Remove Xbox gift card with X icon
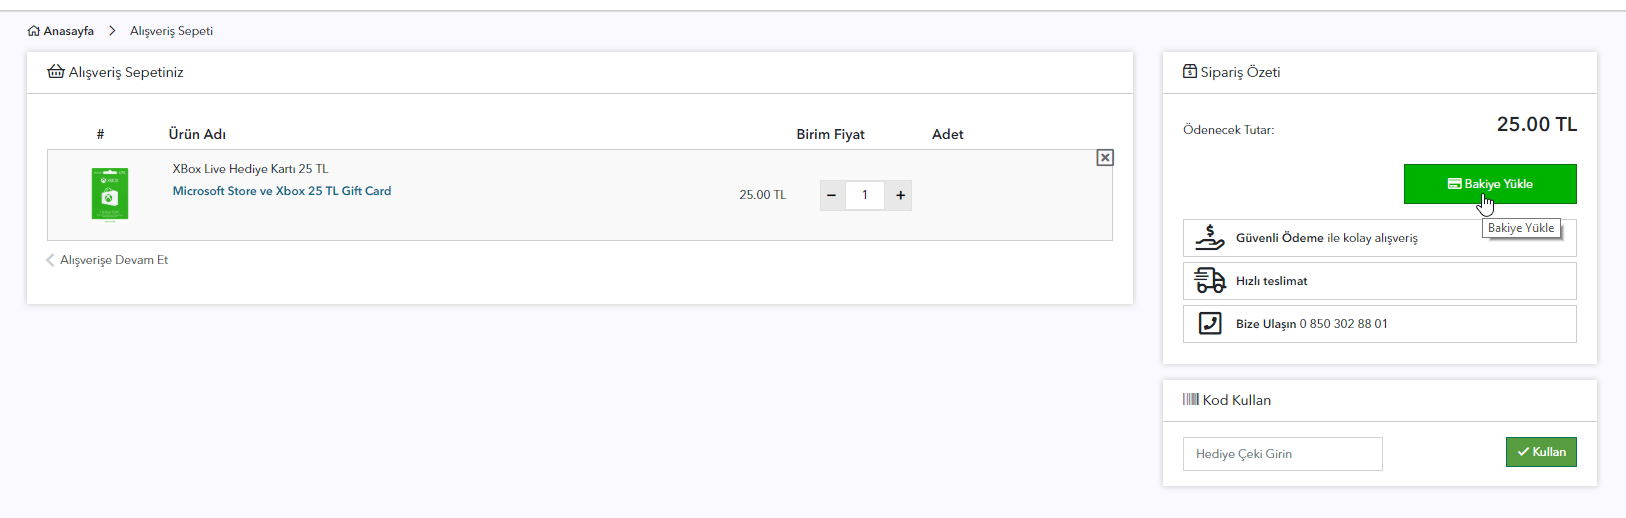Image resolution: width=1626 pixels, height=518 pixels. point(1105,158)
